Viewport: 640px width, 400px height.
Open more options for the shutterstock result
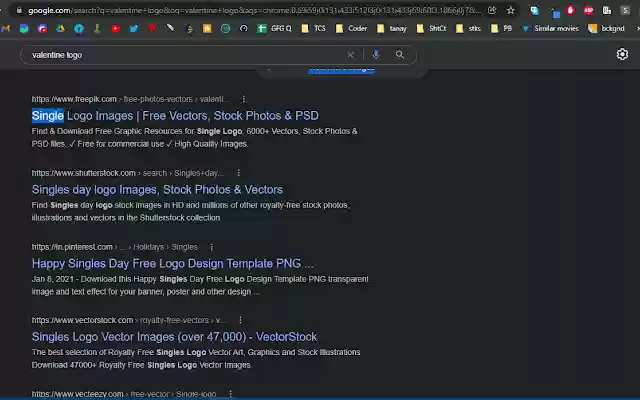[238, 173]
